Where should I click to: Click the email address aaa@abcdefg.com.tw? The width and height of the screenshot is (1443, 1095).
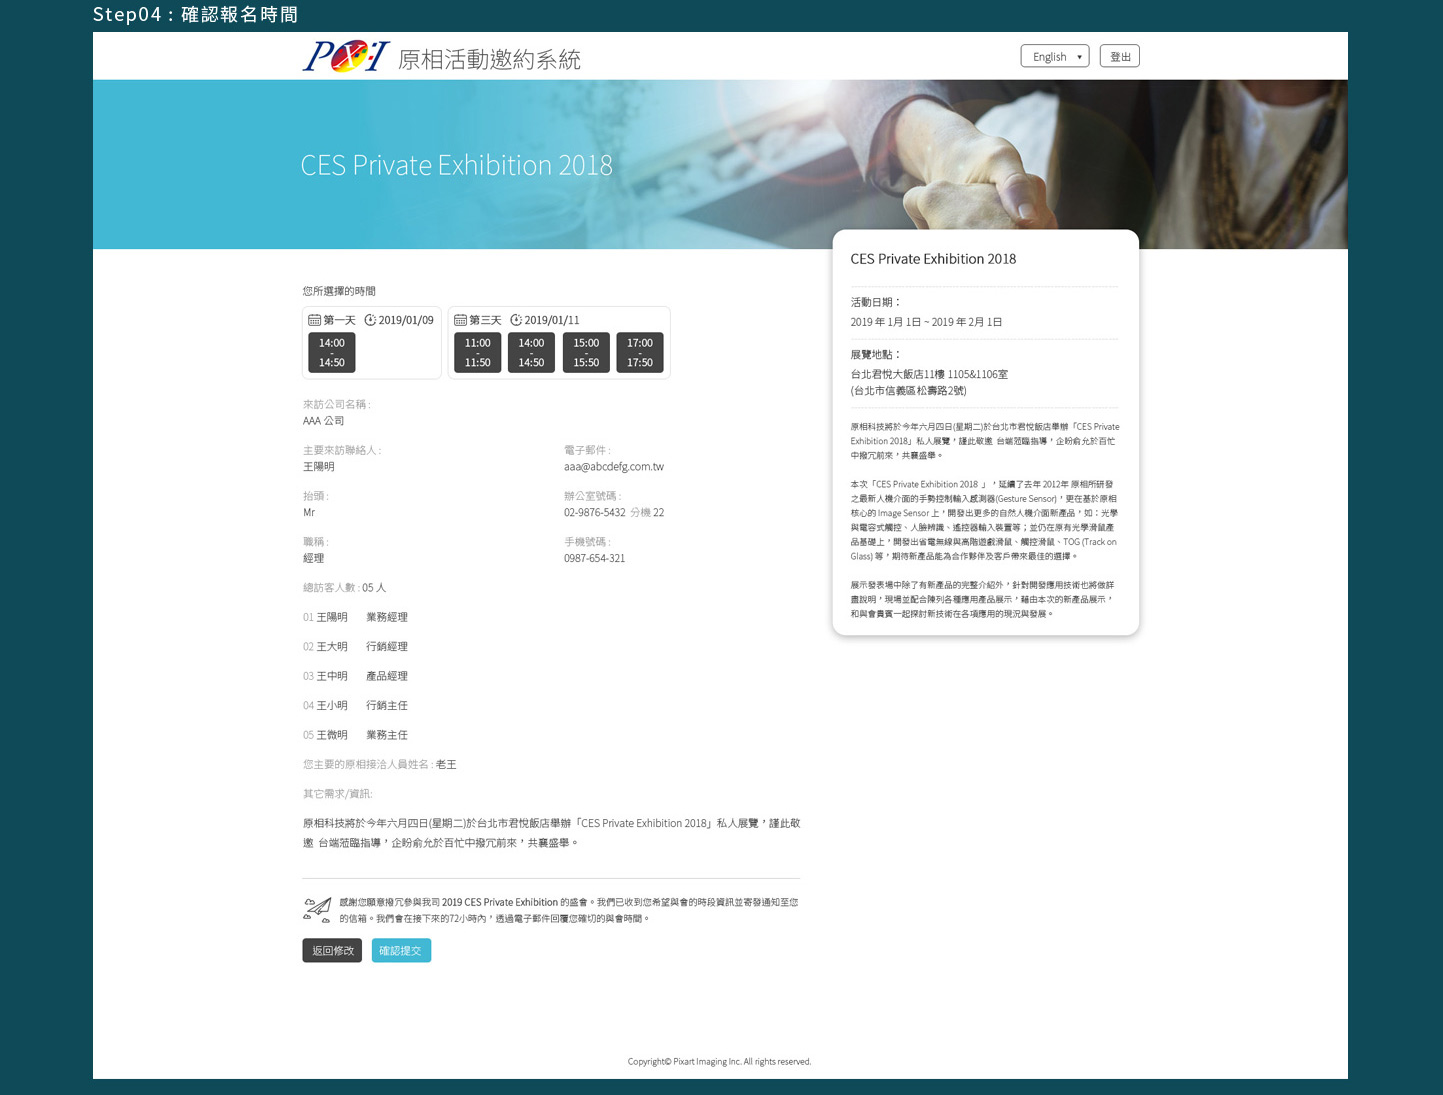pos(615,466)
